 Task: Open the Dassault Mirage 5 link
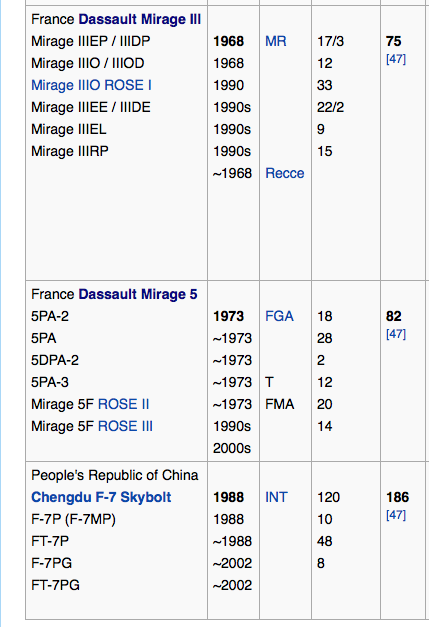click(x=138, y=294)
